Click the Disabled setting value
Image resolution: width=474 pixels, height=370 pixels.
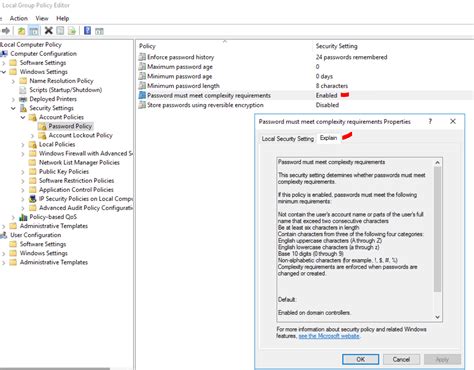327,105
